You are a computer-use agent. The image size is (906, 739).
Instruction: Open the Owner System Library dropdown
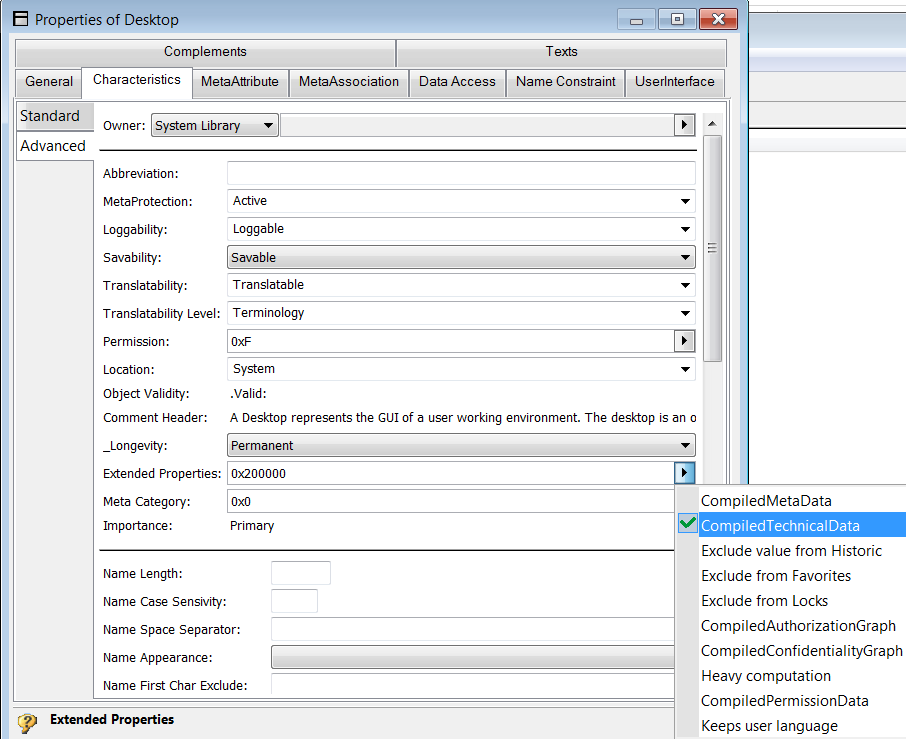click(x=214, y=126)
